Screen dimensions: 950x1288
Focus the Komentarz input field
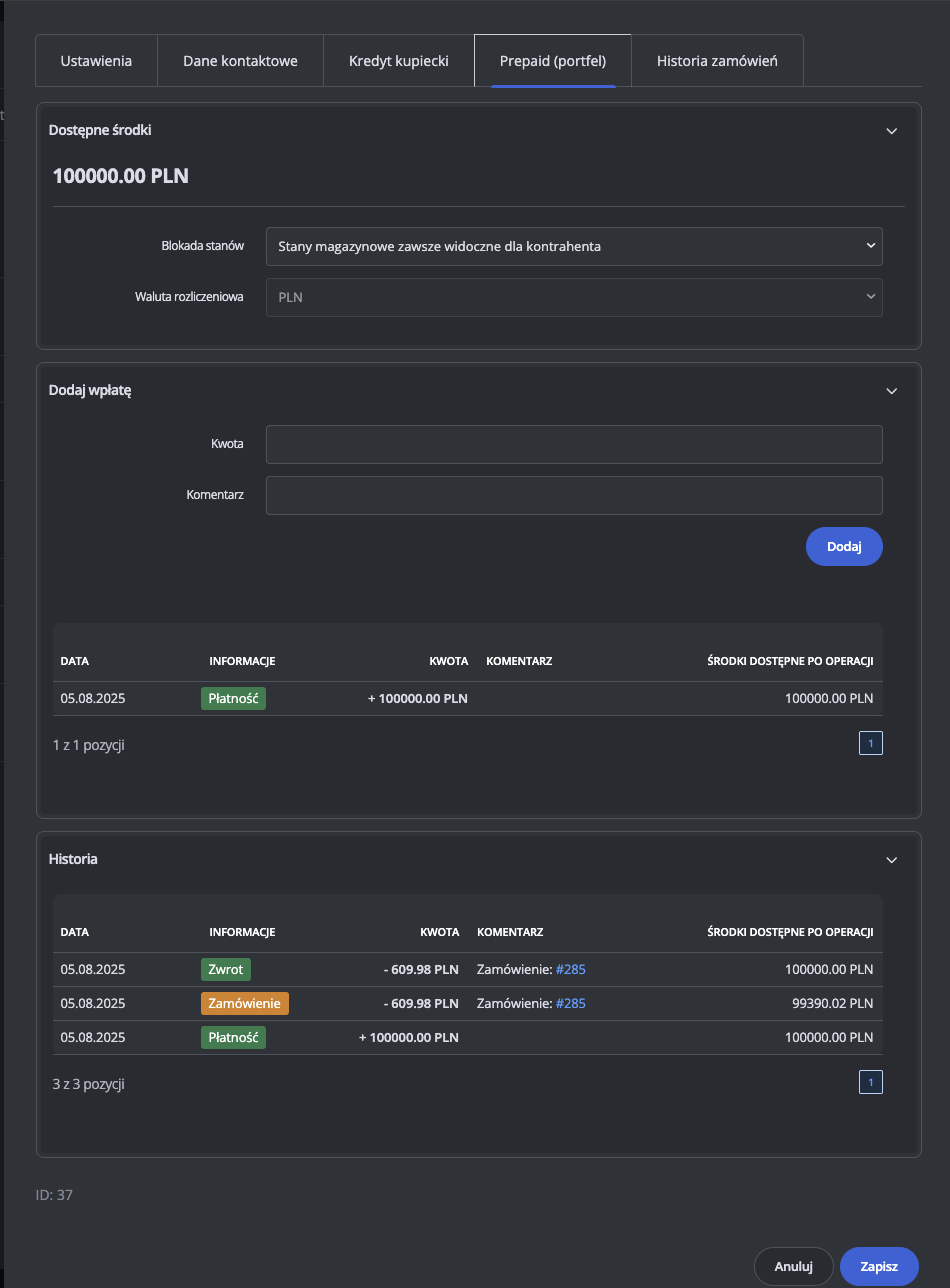pyautogui.click(x=574, y=495)
